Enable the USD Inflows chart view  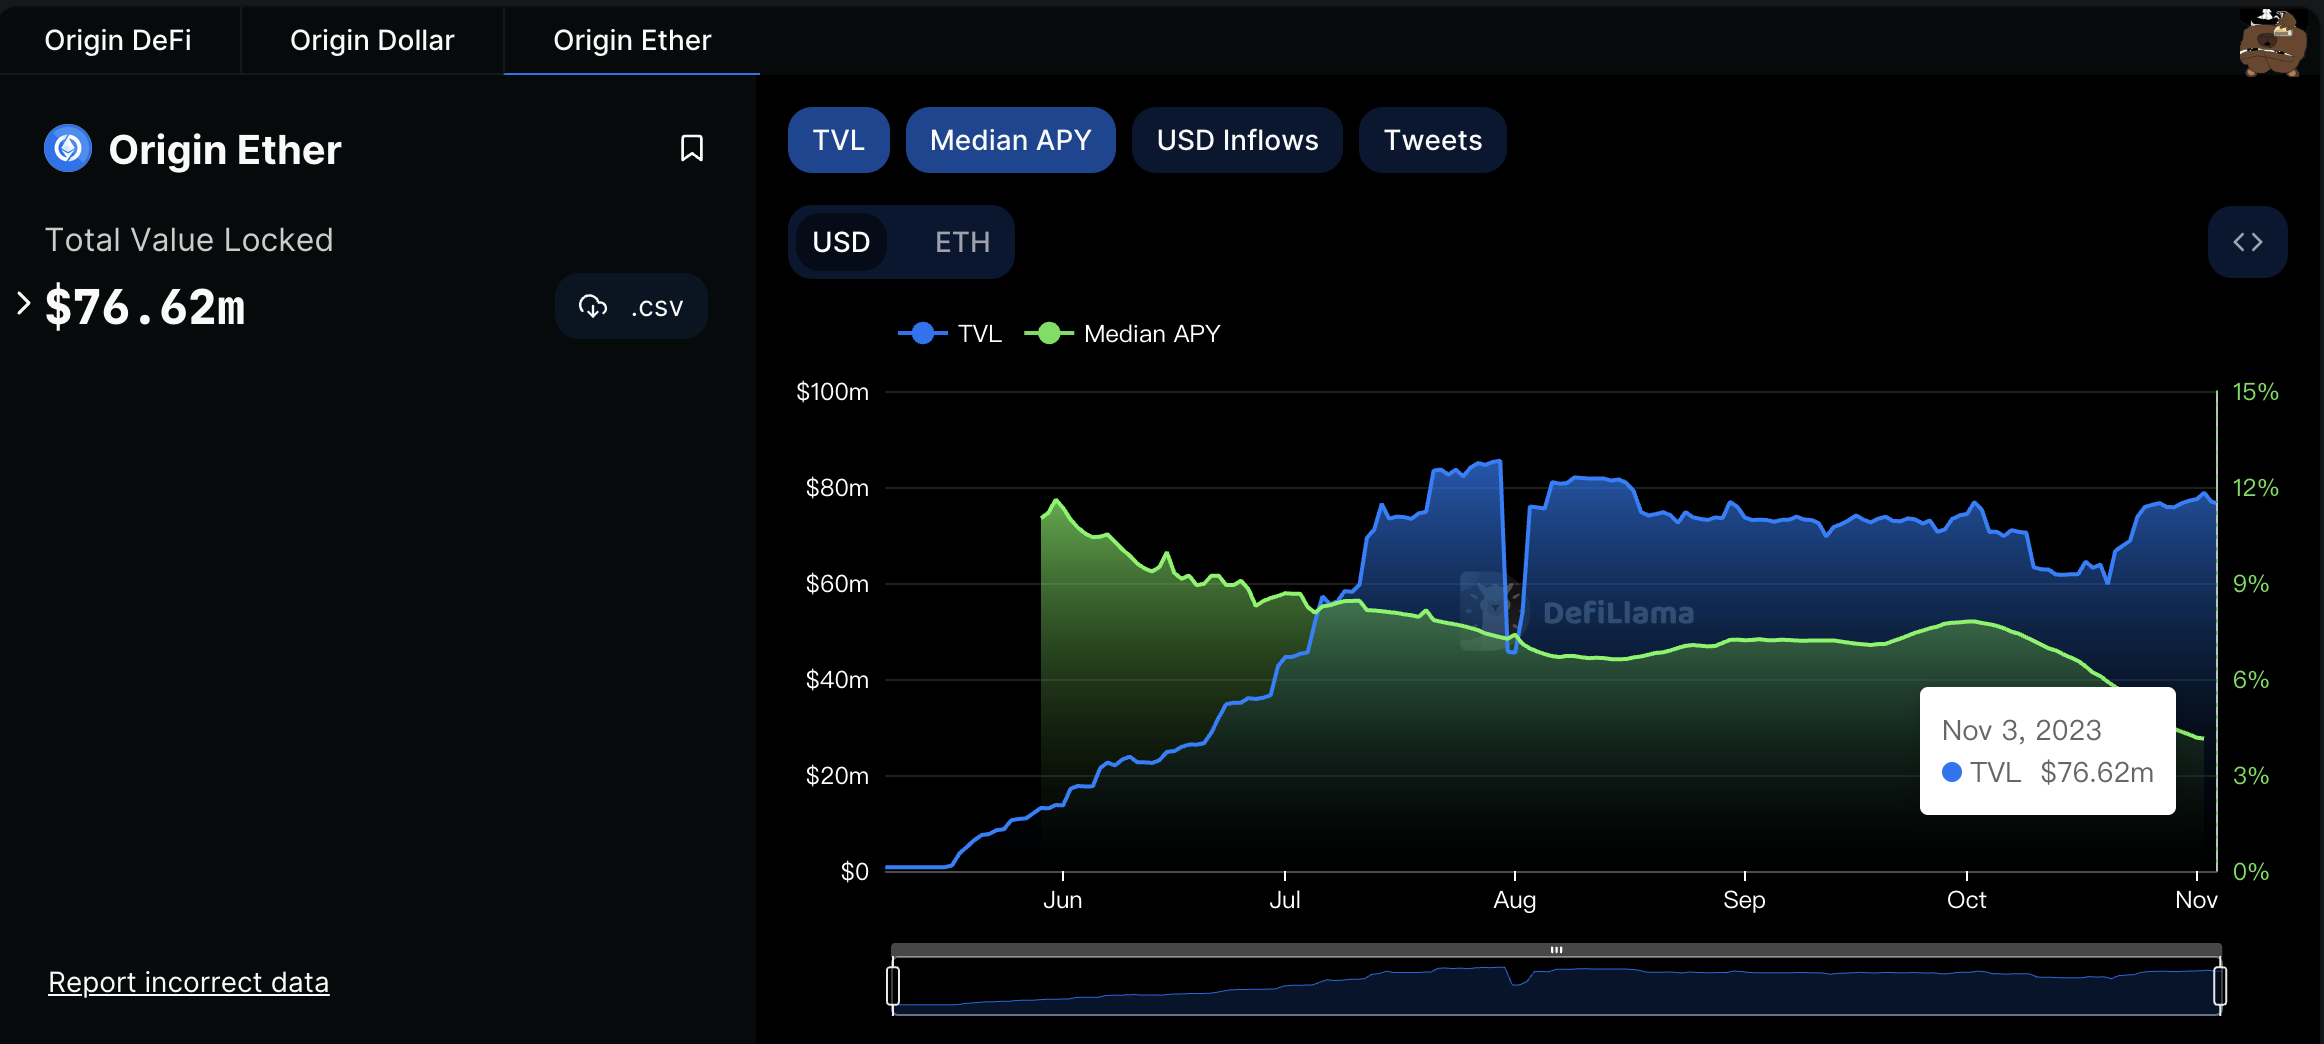[1236, 140]
